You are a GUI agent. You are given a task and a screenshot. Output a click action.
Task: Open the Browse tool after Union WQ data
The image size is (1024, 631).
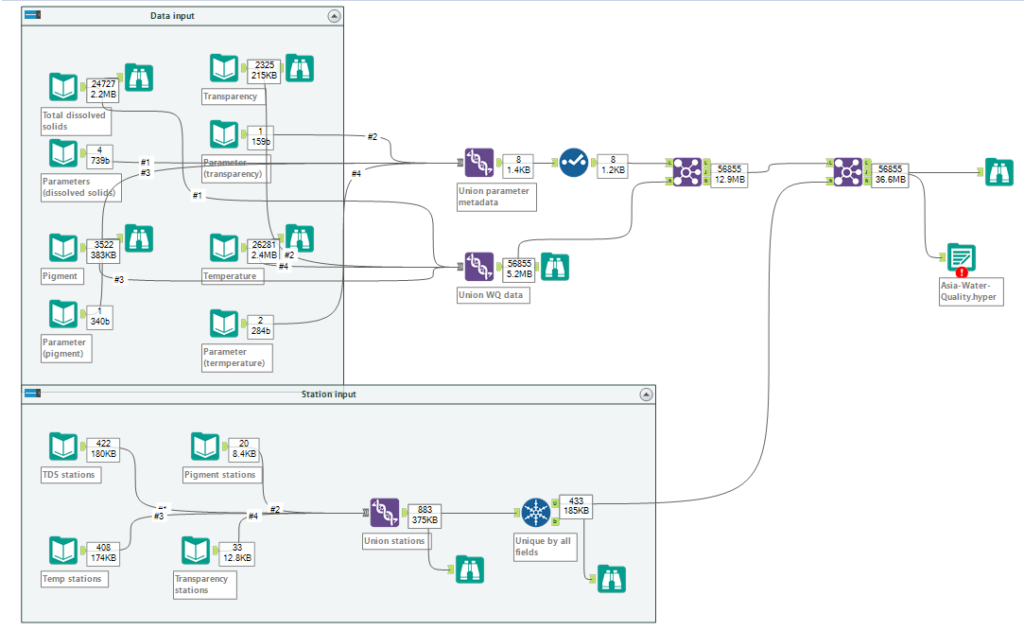coord(555,267)
